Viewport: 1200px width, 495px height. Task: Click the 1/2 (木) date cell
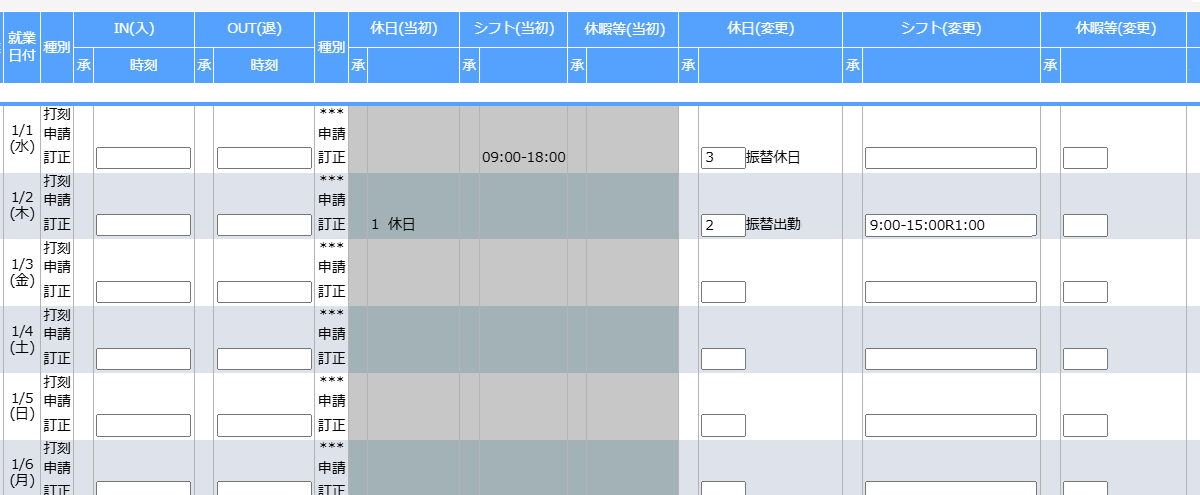(x=21, y=205)
